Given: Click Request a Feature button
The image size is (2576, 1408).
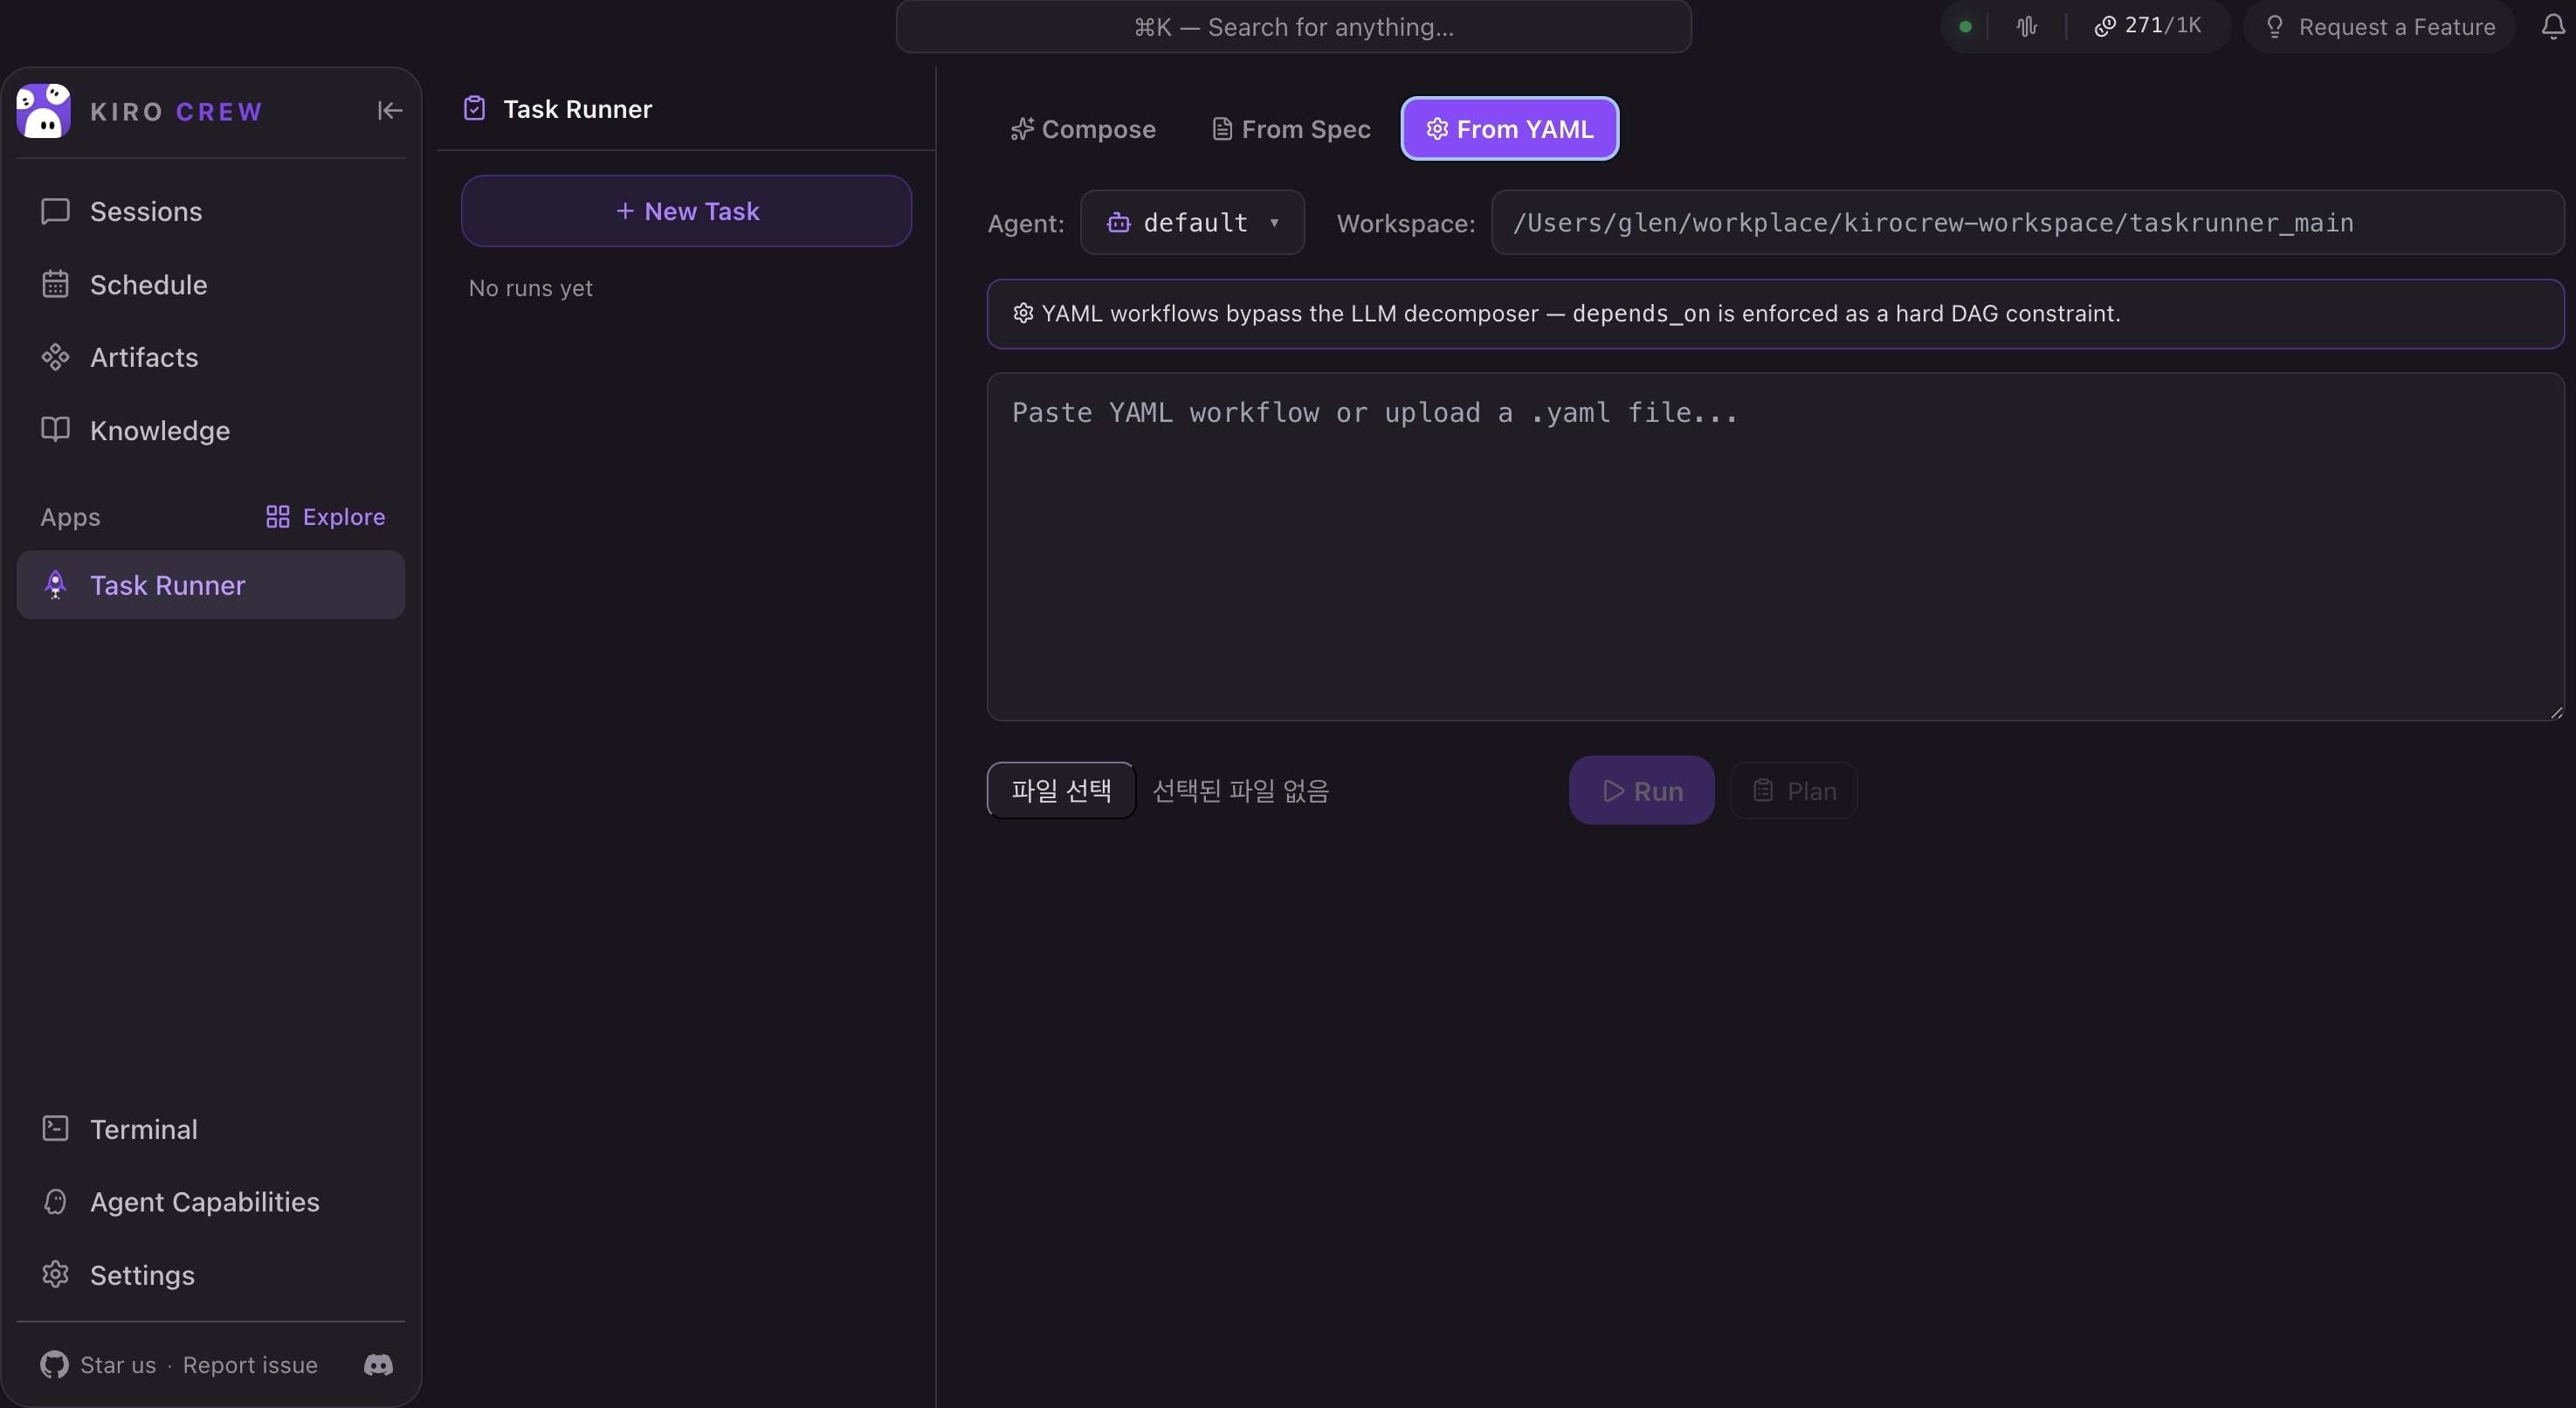Looking at the screenshot, I should (x=2379, y=27).
